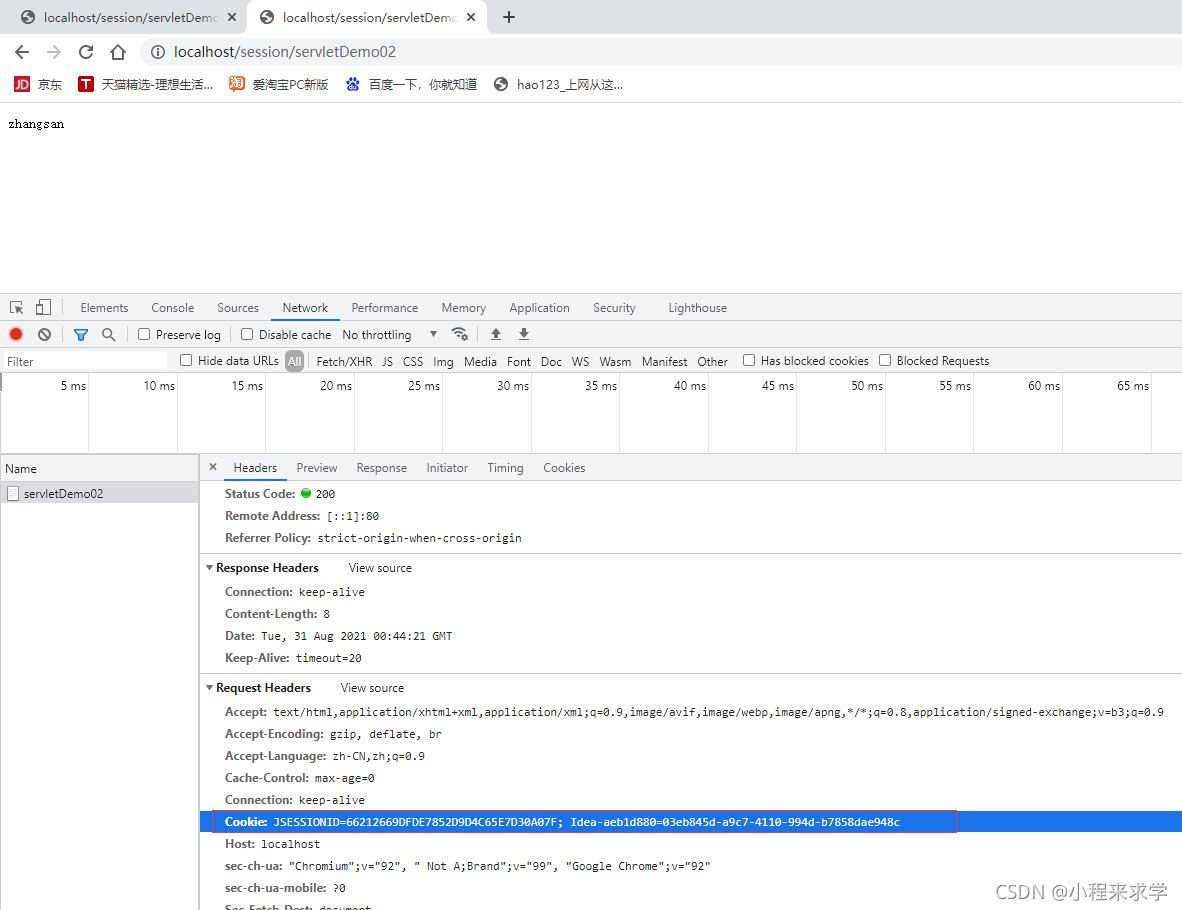Open the network request filter
1182x910 pixels.
81,334
